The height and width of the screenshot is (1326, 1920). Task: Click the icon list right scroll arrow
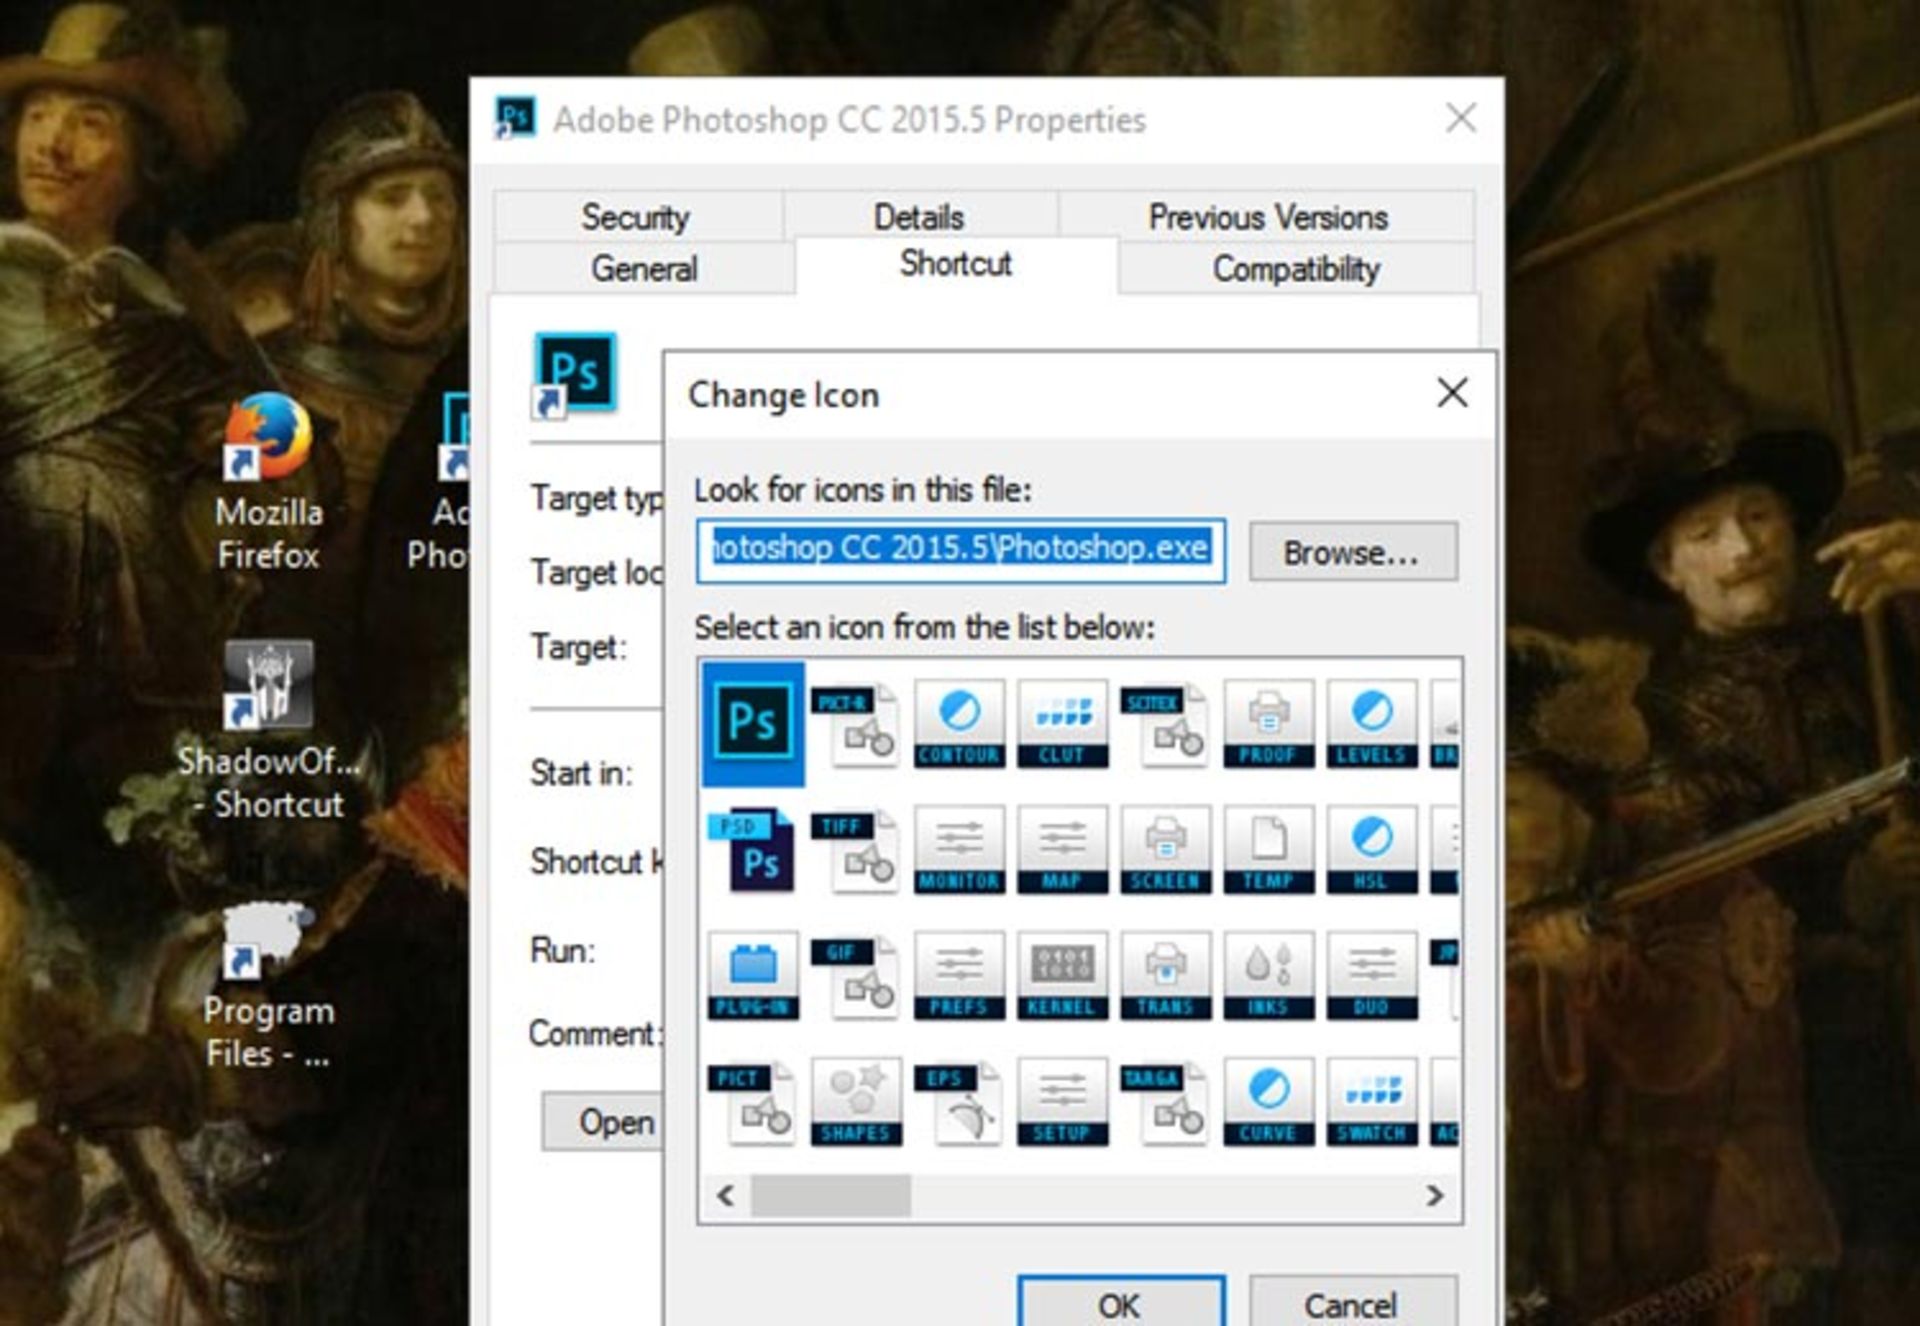pos(1434,1195)
